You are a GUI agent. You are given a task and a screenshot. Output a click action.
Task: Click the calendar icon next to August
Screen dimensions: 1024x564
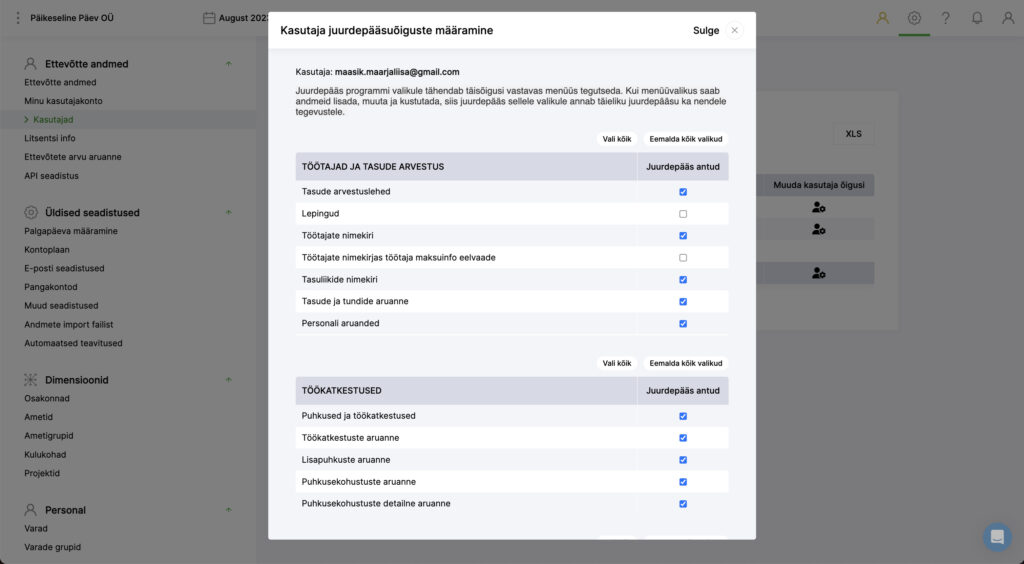[209, 18]
